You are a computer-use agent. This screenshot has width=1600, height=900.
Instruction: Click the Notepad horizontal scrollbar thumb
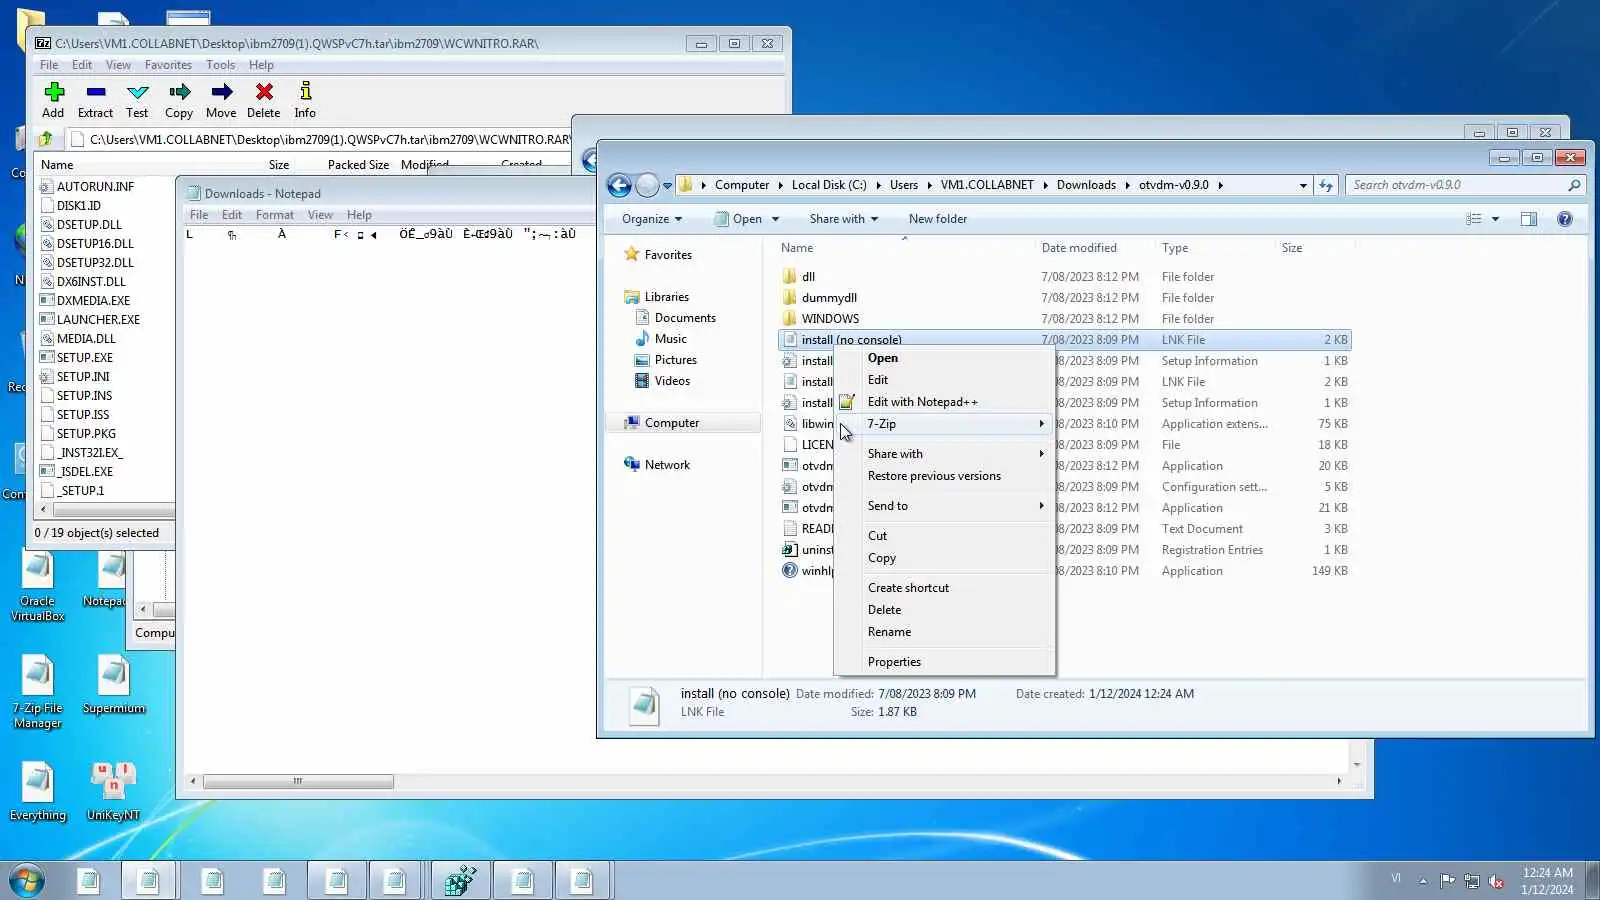(x=298, y=781)
